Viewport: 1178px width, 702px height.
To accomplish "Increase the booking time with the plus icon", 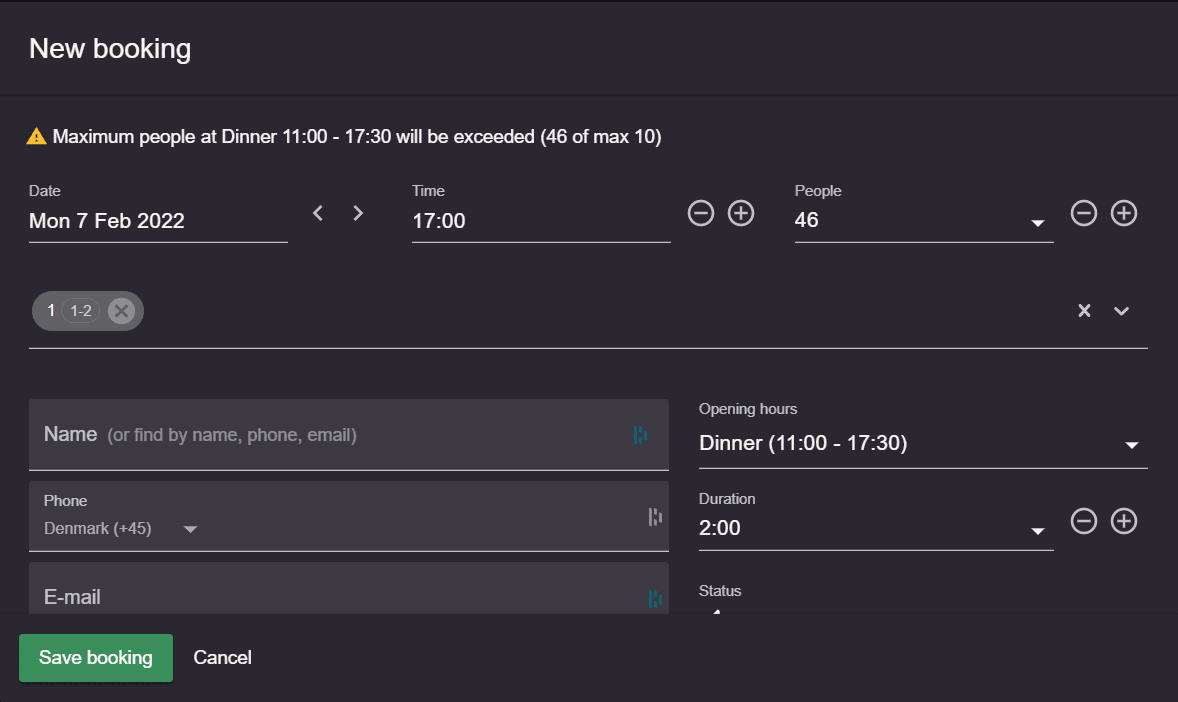I will [x=741, y=213].
